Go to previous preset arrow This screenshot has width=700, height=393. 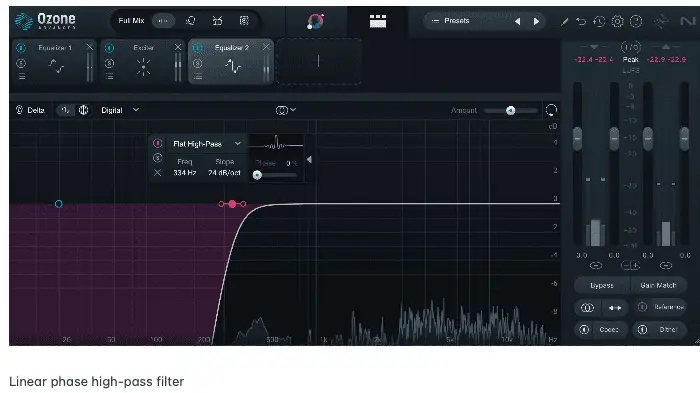point(517,21)
